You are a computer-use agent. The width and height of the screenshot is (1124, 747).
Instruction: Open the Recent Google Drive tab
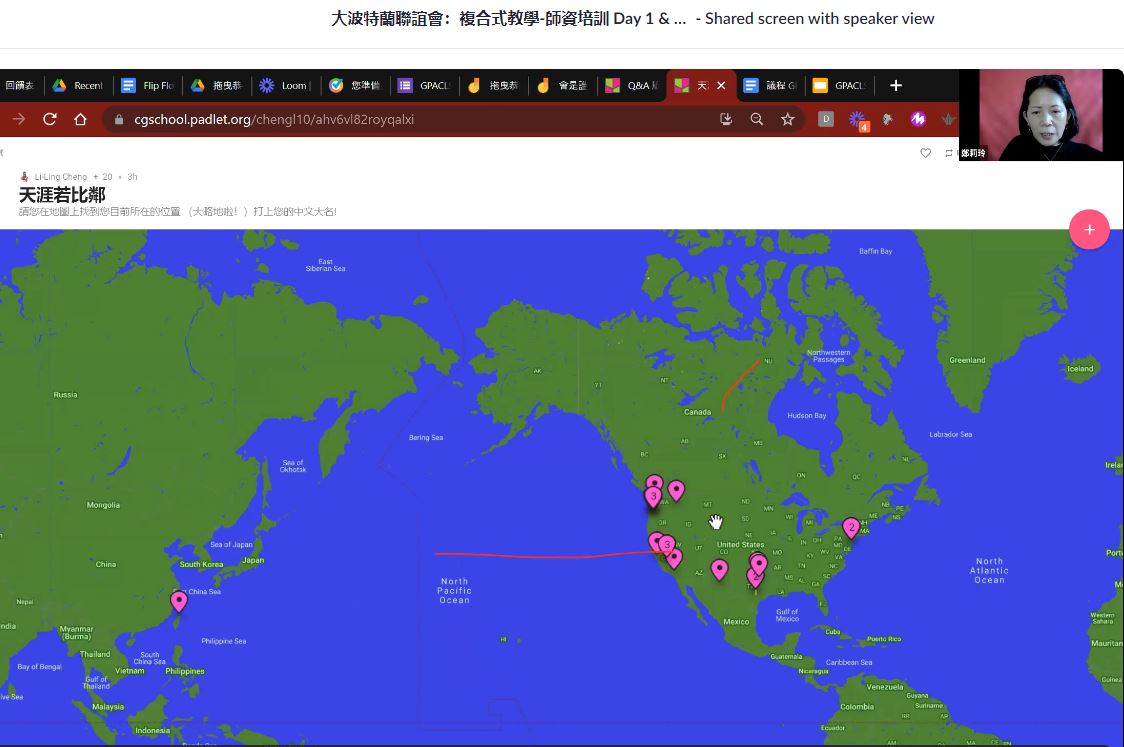78,86
